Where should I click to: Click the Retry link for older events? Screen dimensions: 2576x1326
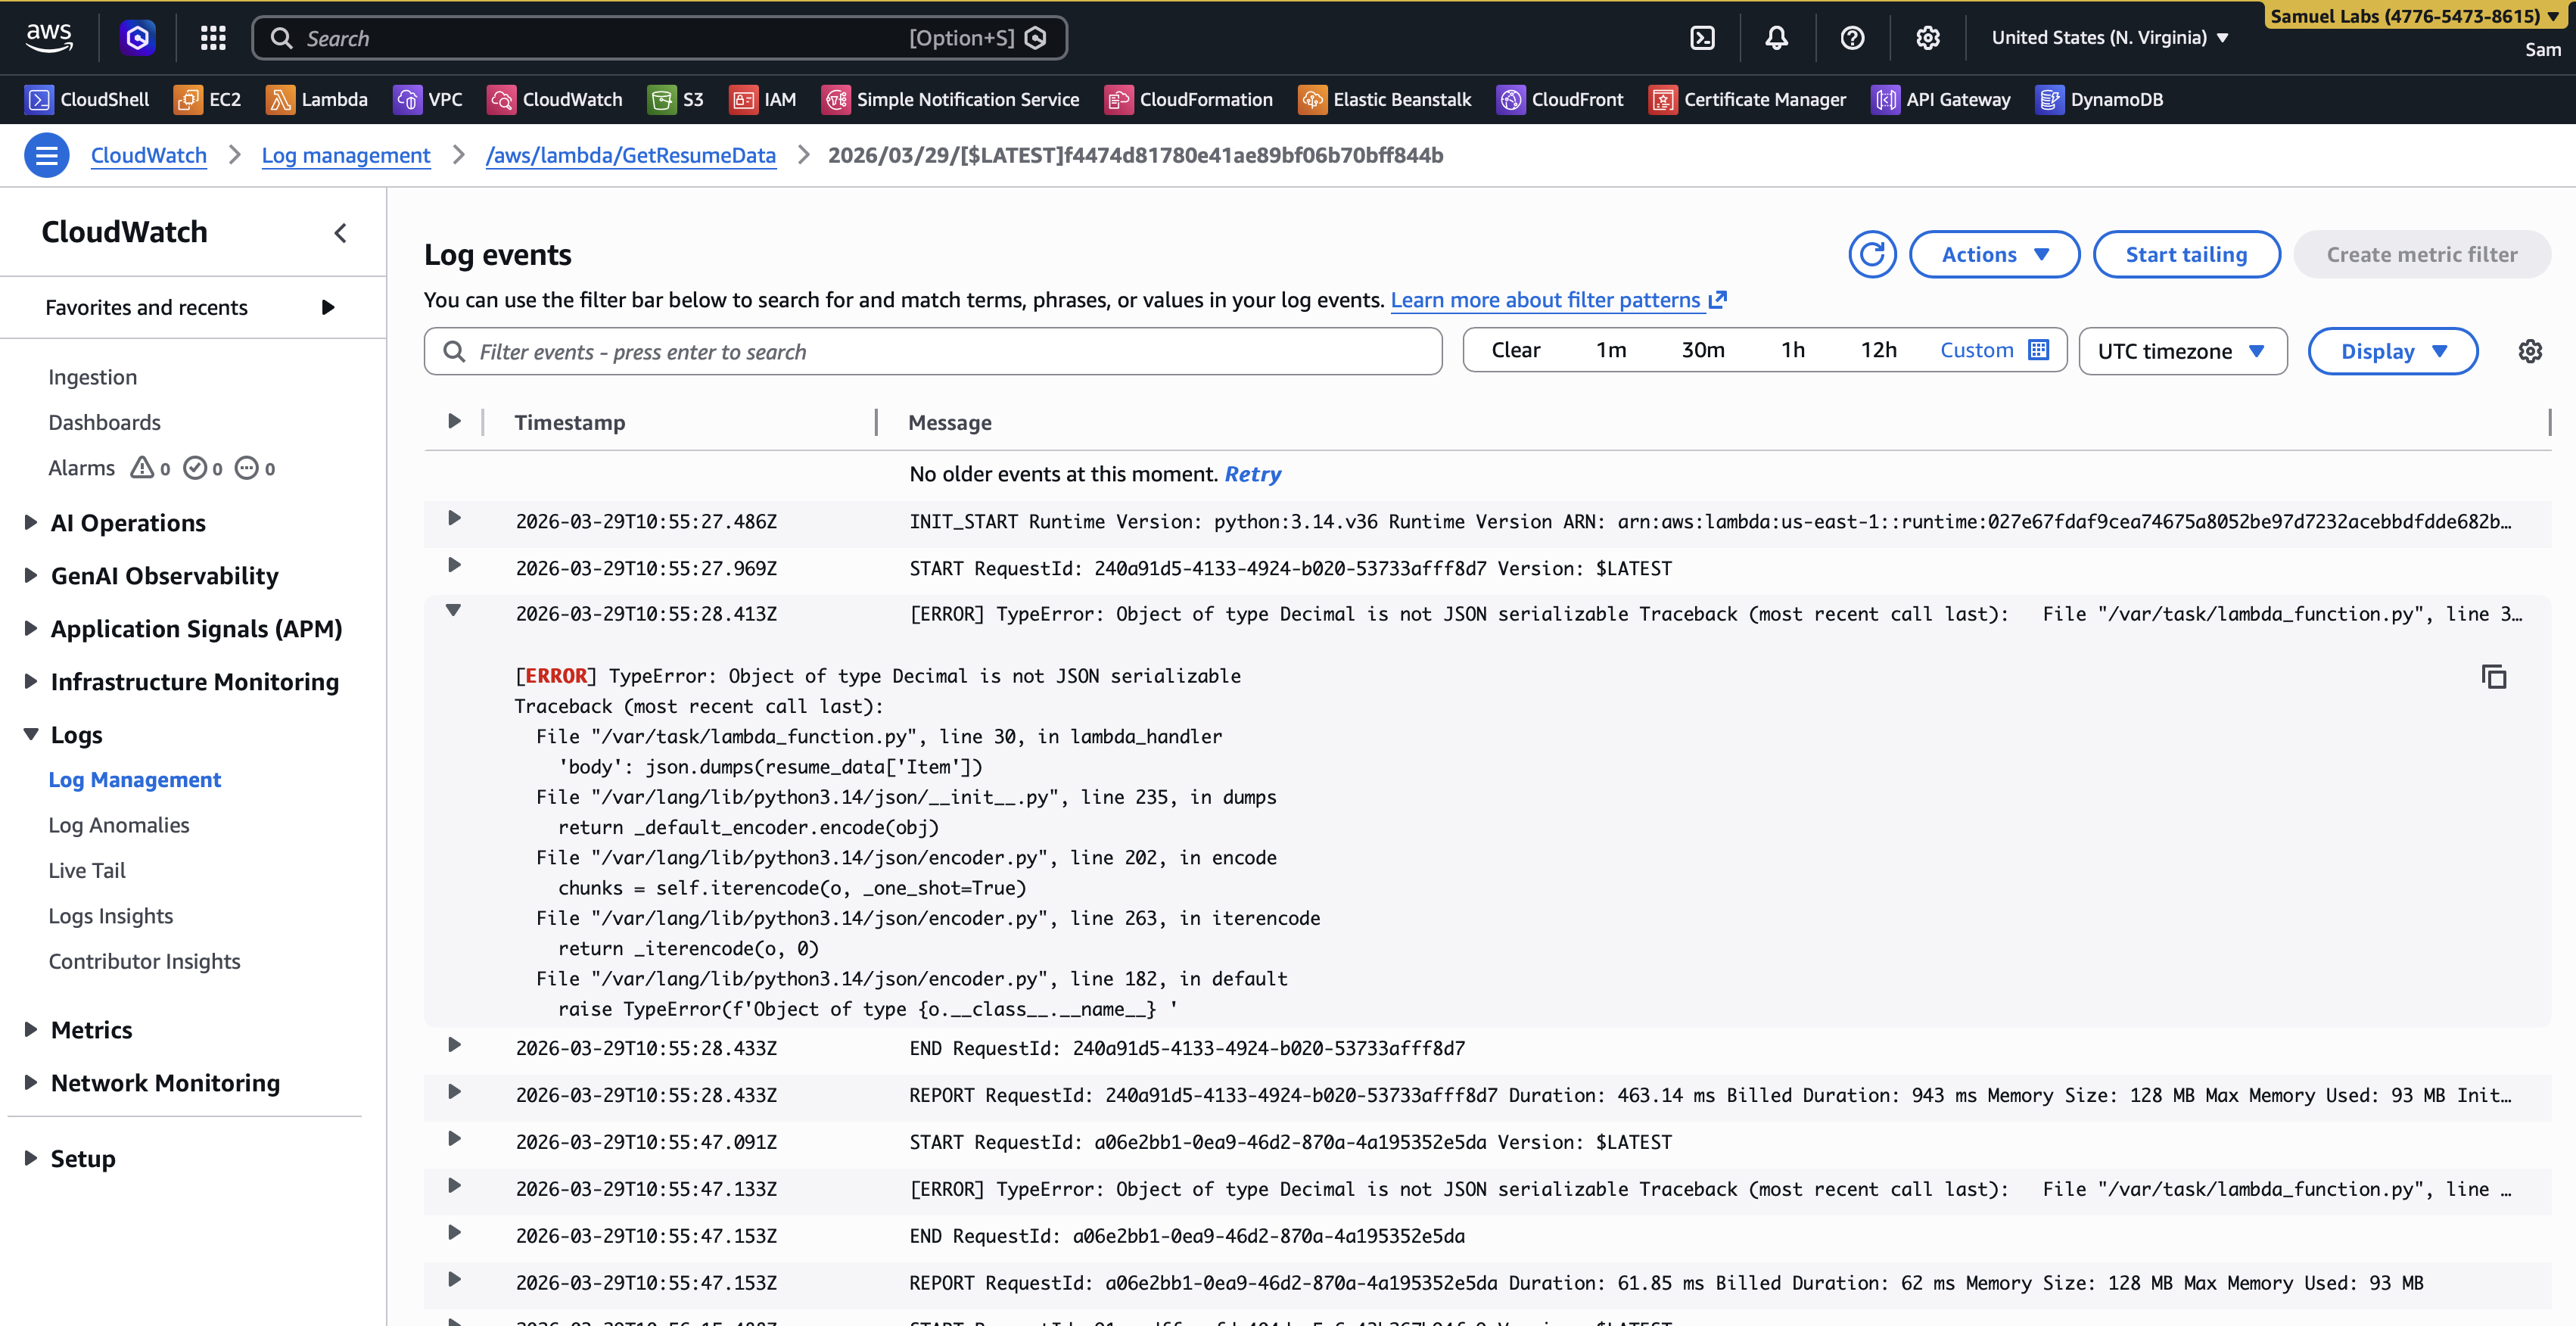click(1252, 474)
